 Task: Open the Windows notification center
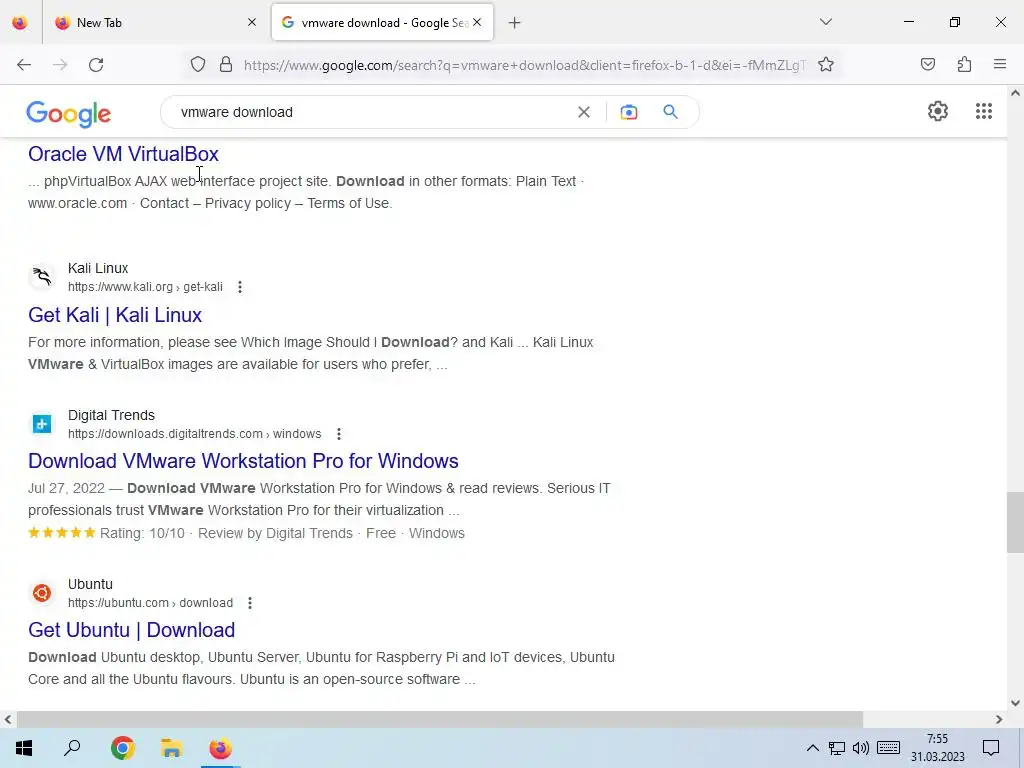tap(991, 748)
